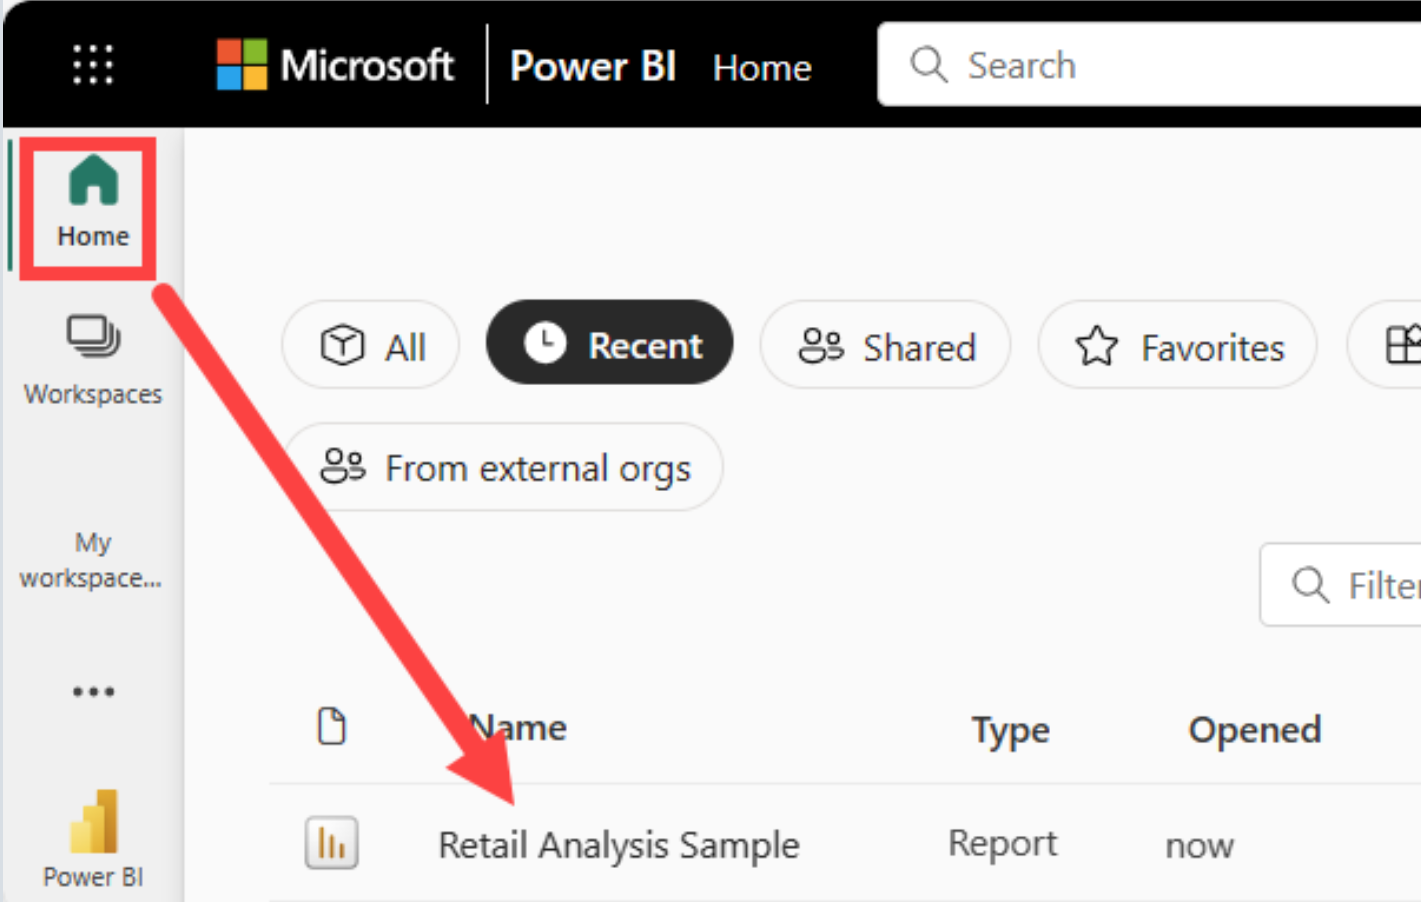
Task: Click the search magnifier icon in the top bar
Action: [x=928, y=64]
